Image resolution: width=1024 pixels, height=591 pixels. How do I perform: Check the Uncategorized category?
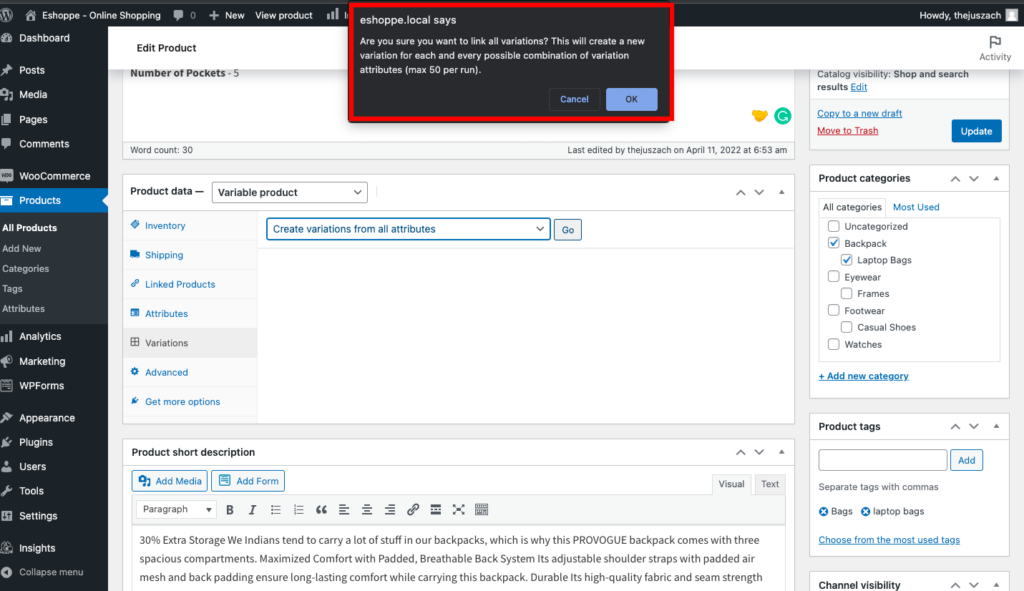pyautogui.click(x=833, y=226)
